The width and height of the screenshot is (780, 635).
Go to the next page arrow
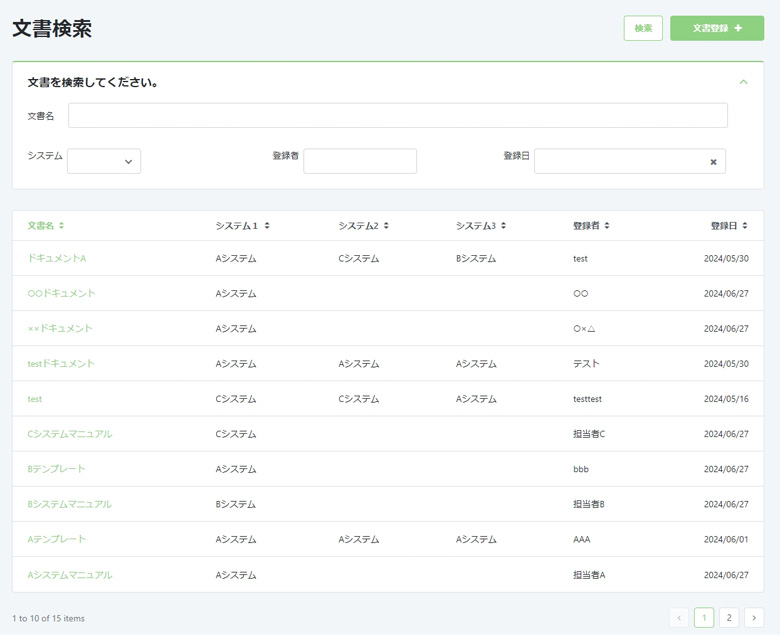754,618
